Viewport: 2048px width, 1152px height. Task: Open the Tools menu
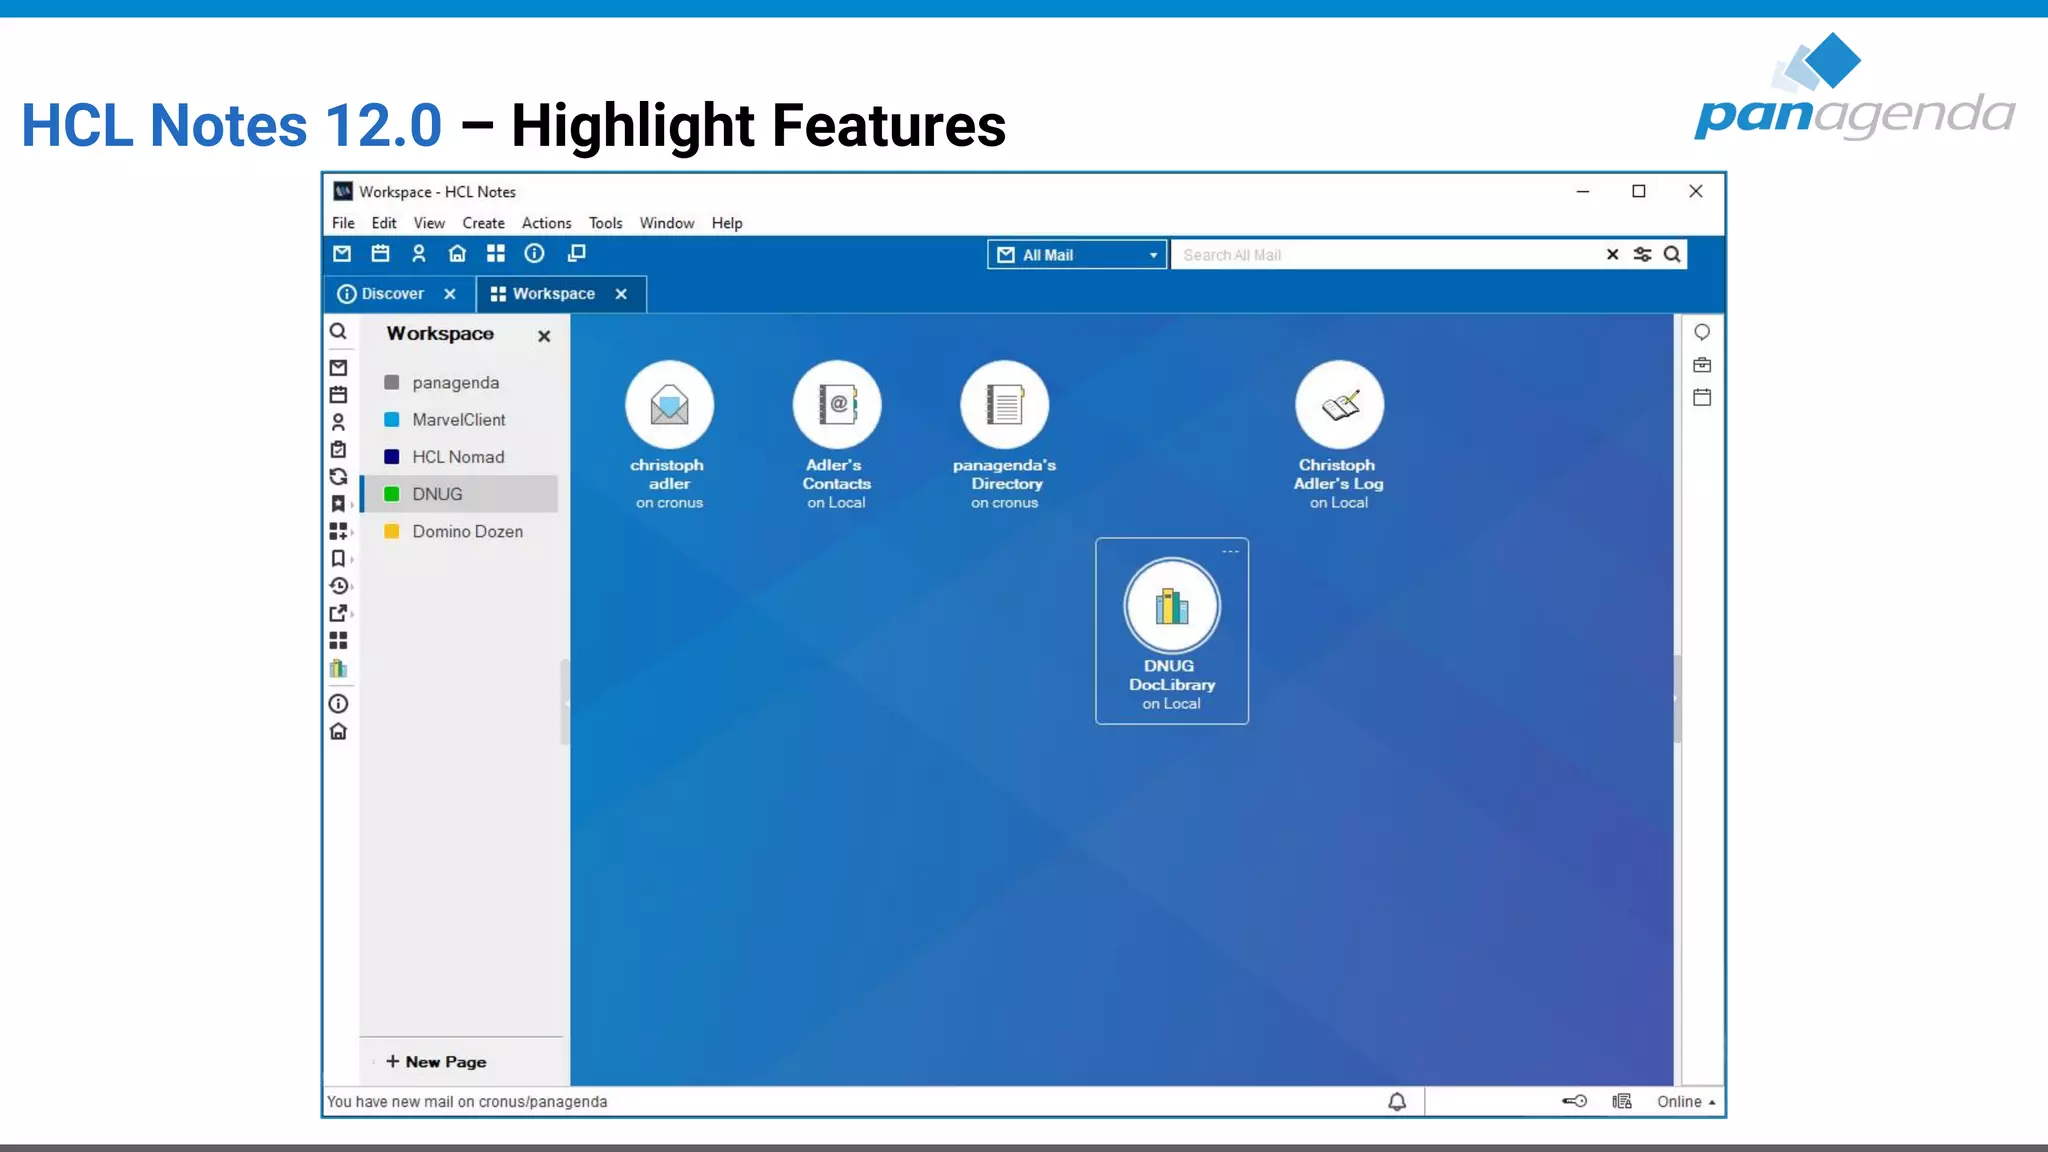pos(605,223)
